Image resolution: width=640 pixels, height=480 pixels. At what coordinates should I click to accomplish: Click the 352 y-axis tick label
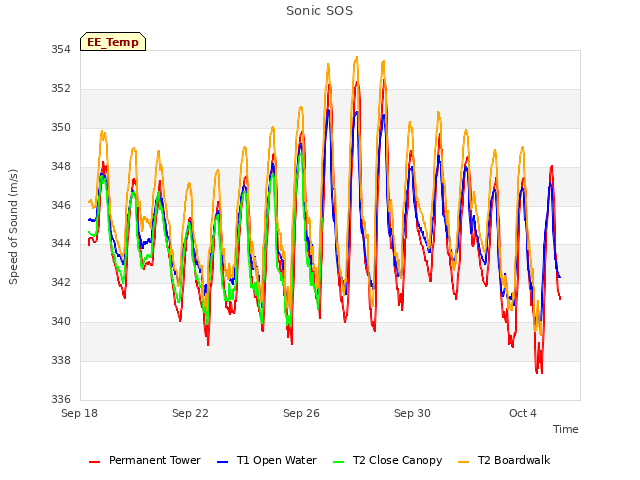pyautogui.click(x=61, y=88)
